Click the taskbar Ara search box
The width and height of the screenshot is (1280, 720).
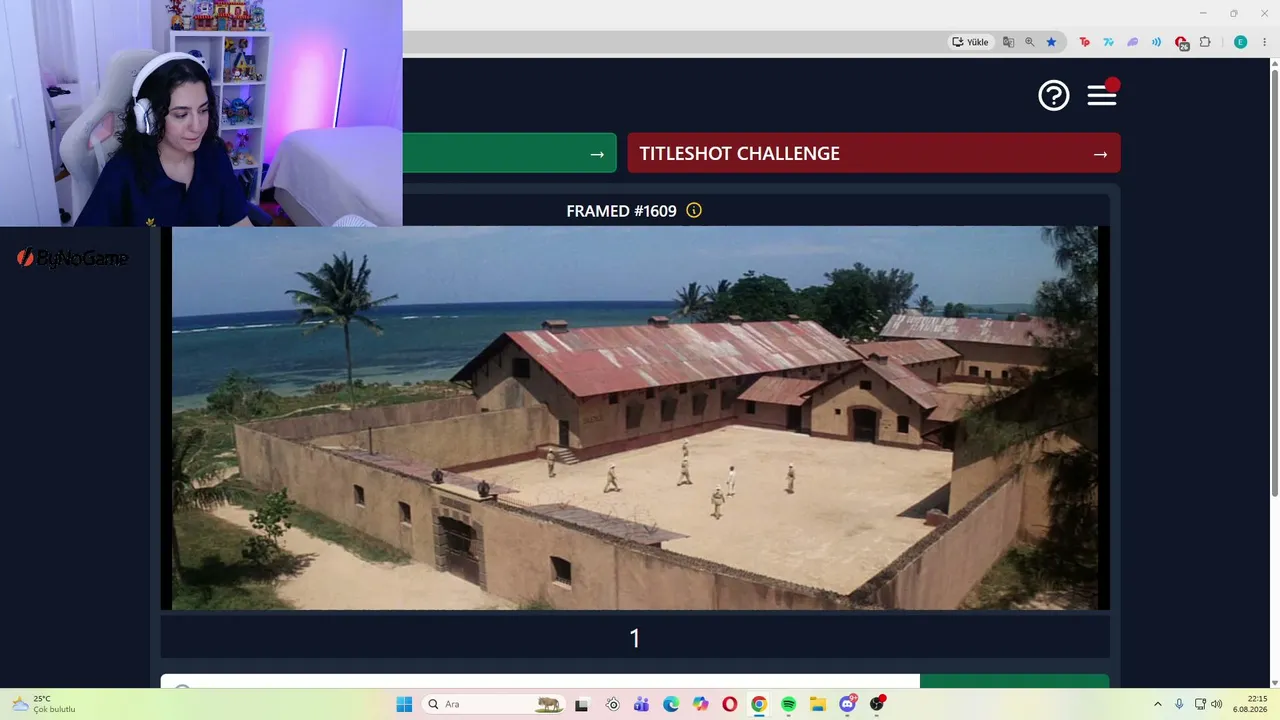pyautogui.click(x=495, y=704)
